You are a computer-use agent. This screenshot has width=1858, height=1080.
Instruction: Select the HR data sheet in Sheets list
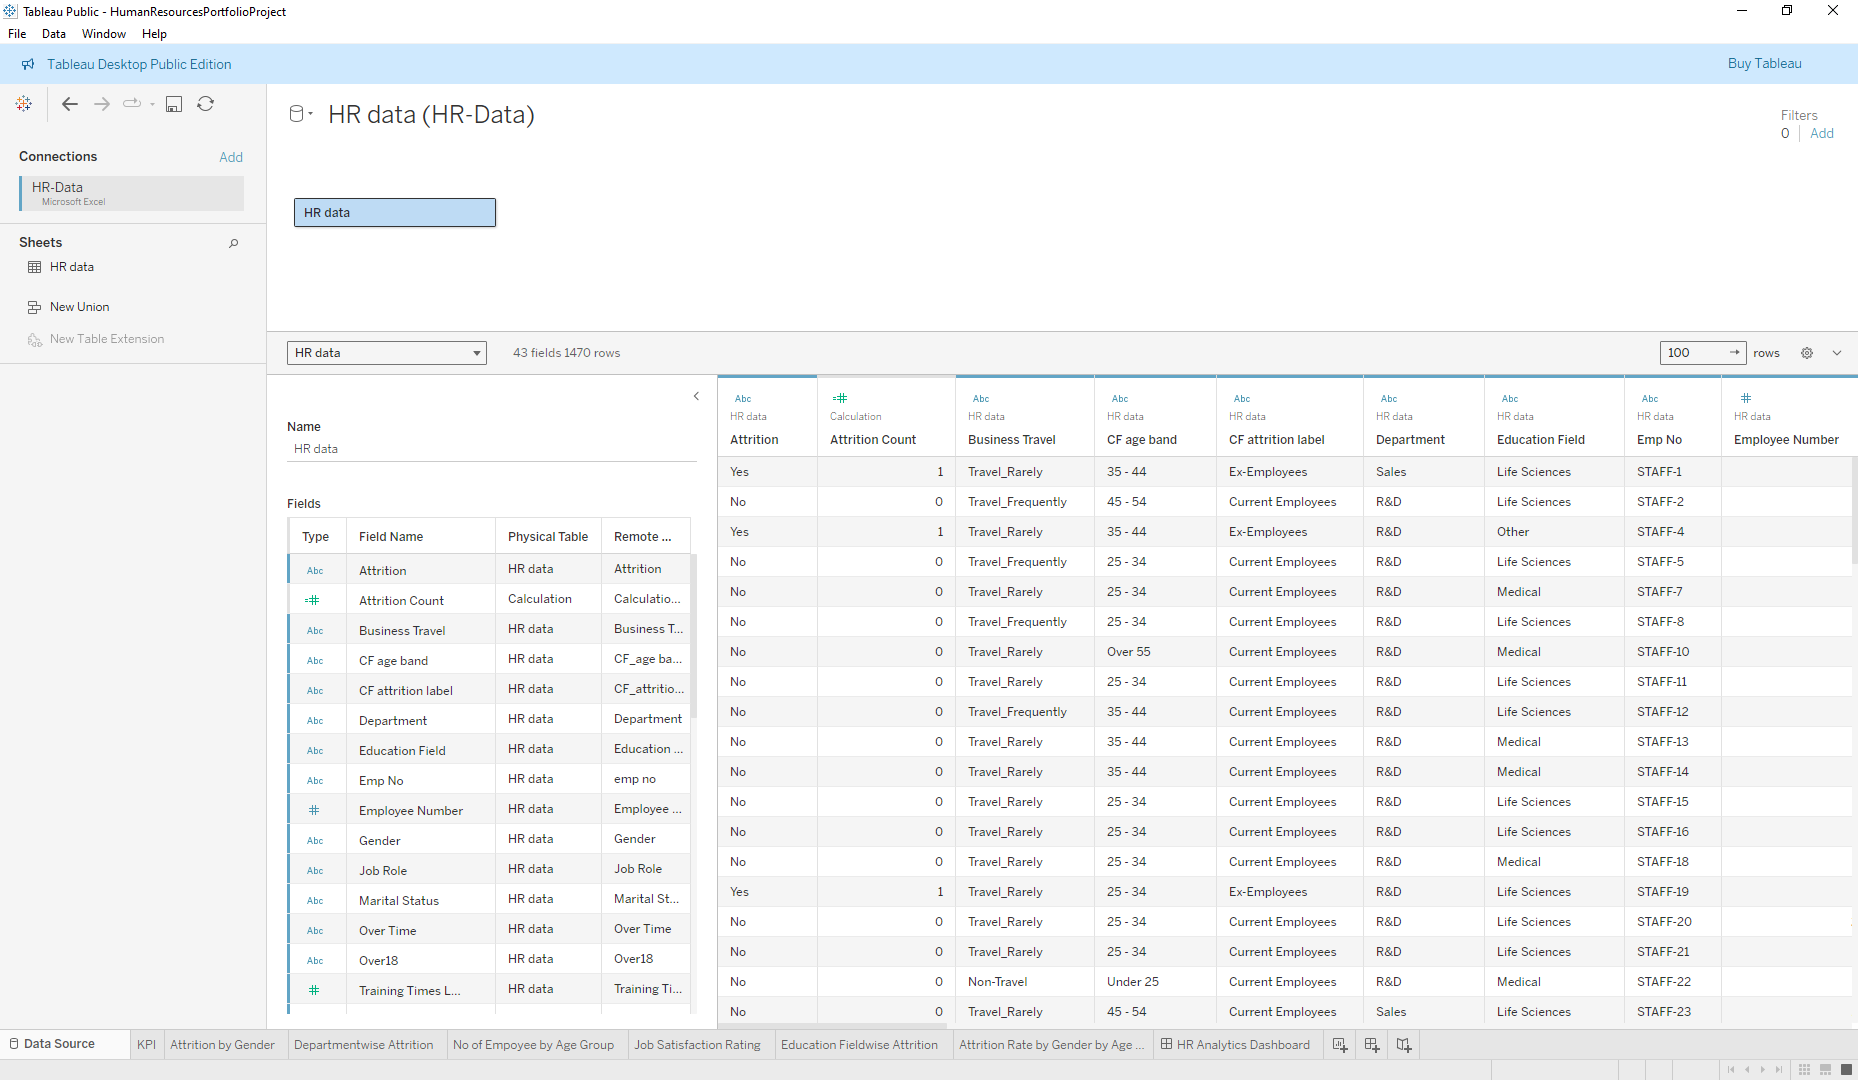[x=71, y=267]
